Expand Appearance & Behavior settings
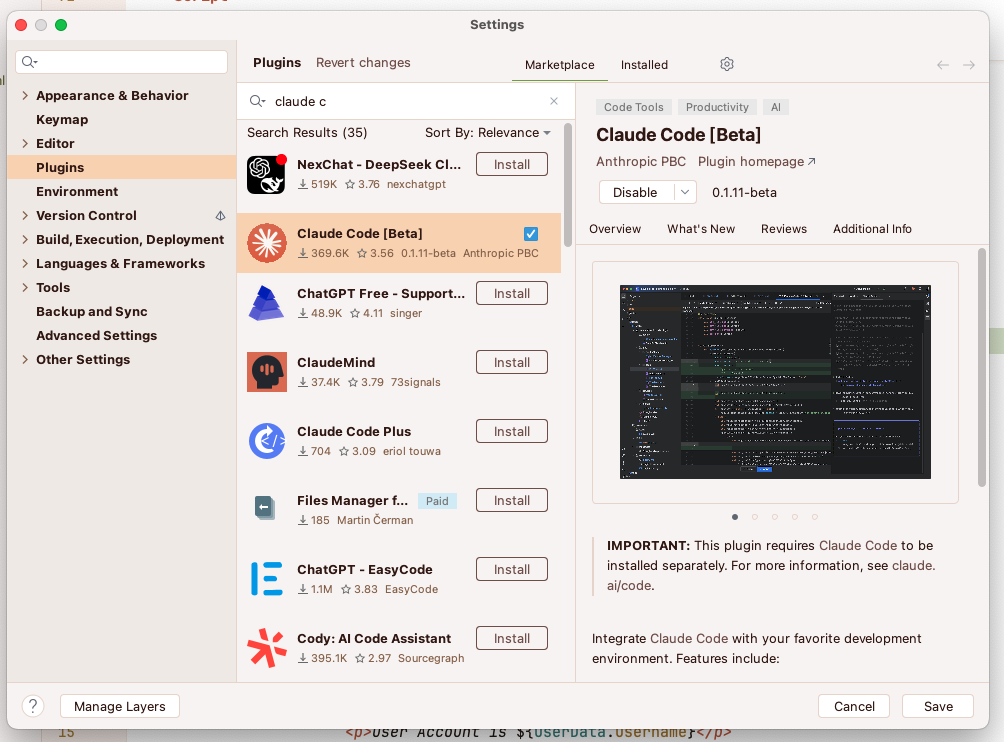The width and height of the screenshot is (1004, 742). (x=25, y=95)
